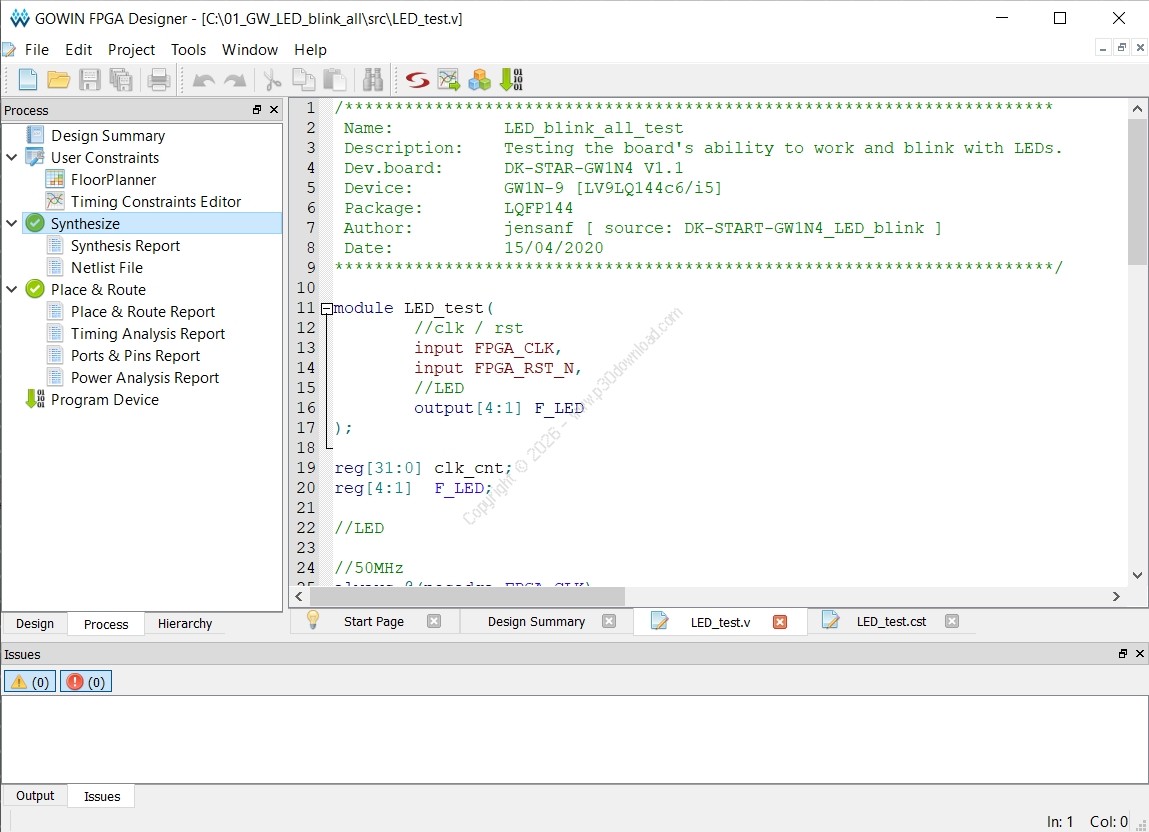Viewport: 1149px width, 832px height.
Task: Run Place & Route toolbar icon
Action: click(448, 79)
